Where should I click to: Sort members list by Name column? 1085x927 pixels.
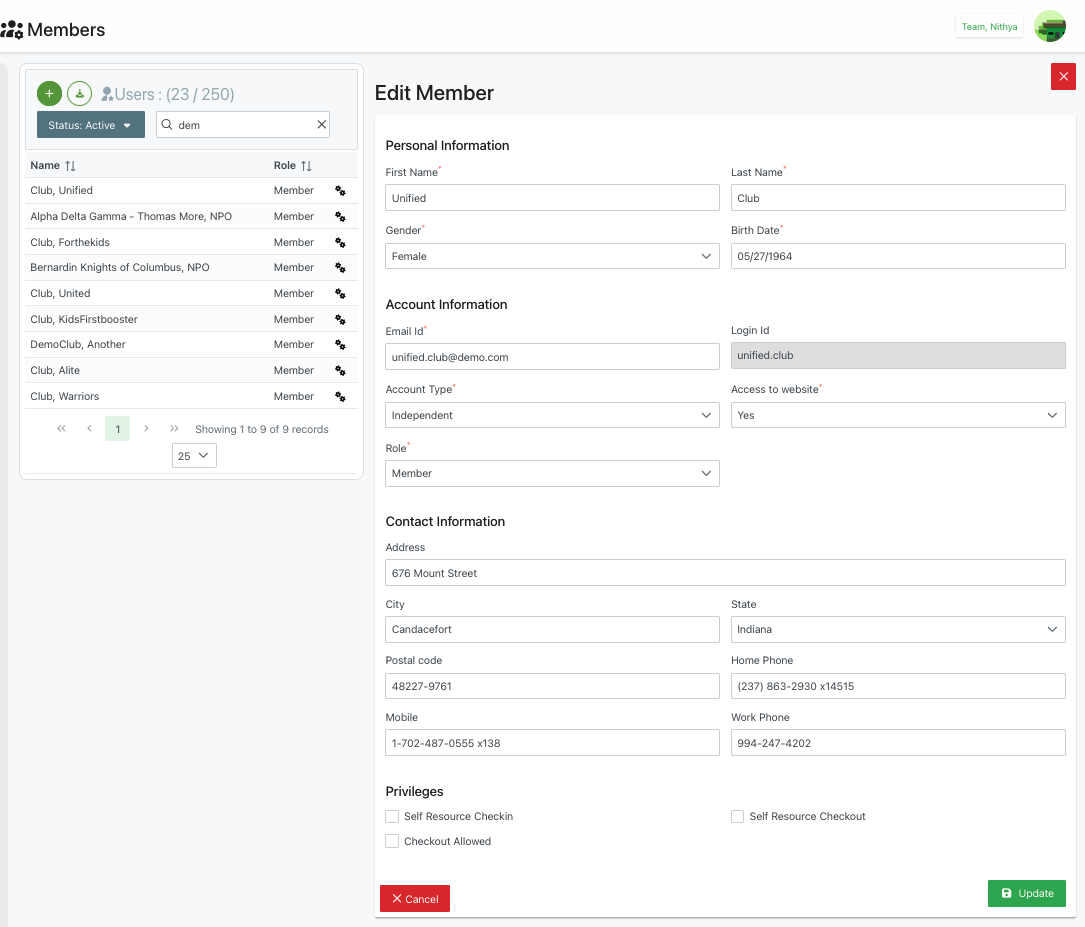tap(70, 166)
